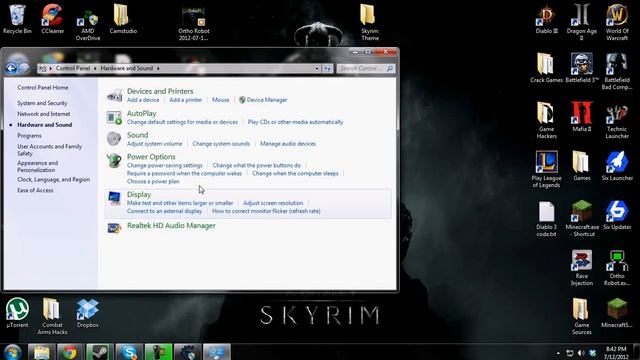The image size is (640, 360).
Task: Open Devices and Printers icon
Action: [114, 96]
